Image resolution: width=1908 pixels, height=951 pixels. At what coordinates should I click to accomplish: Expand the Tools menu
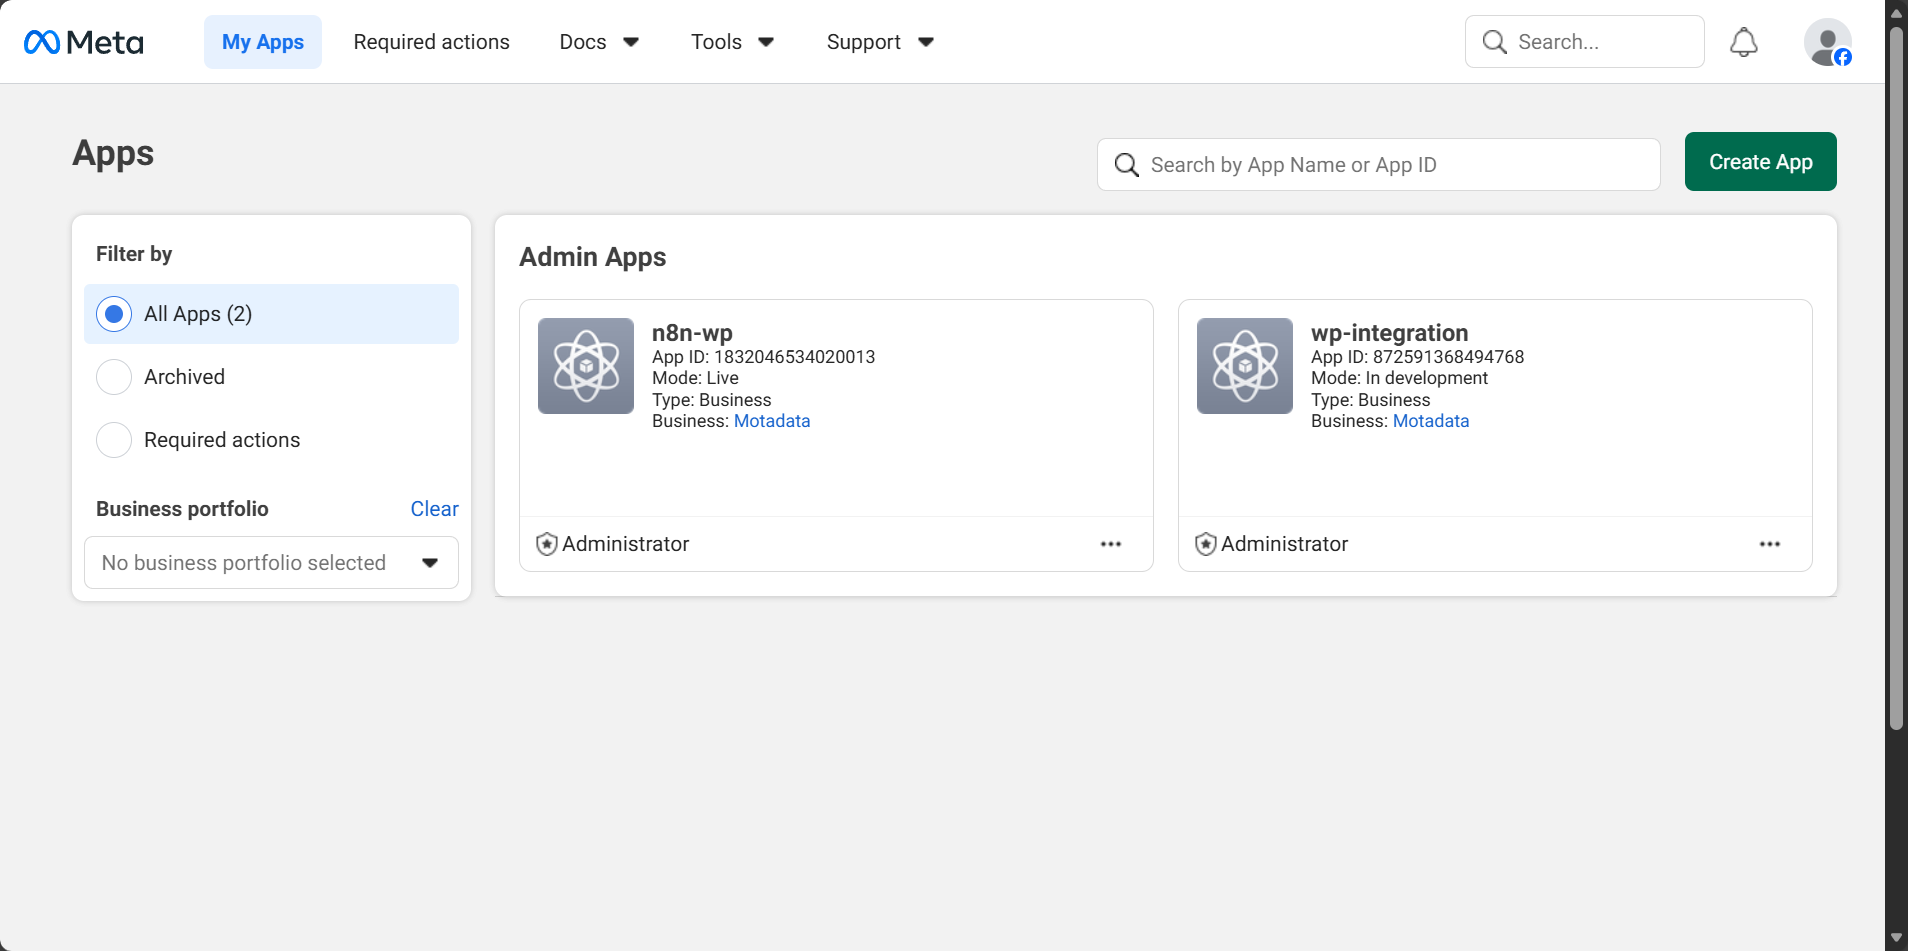(x=733, y=42)
